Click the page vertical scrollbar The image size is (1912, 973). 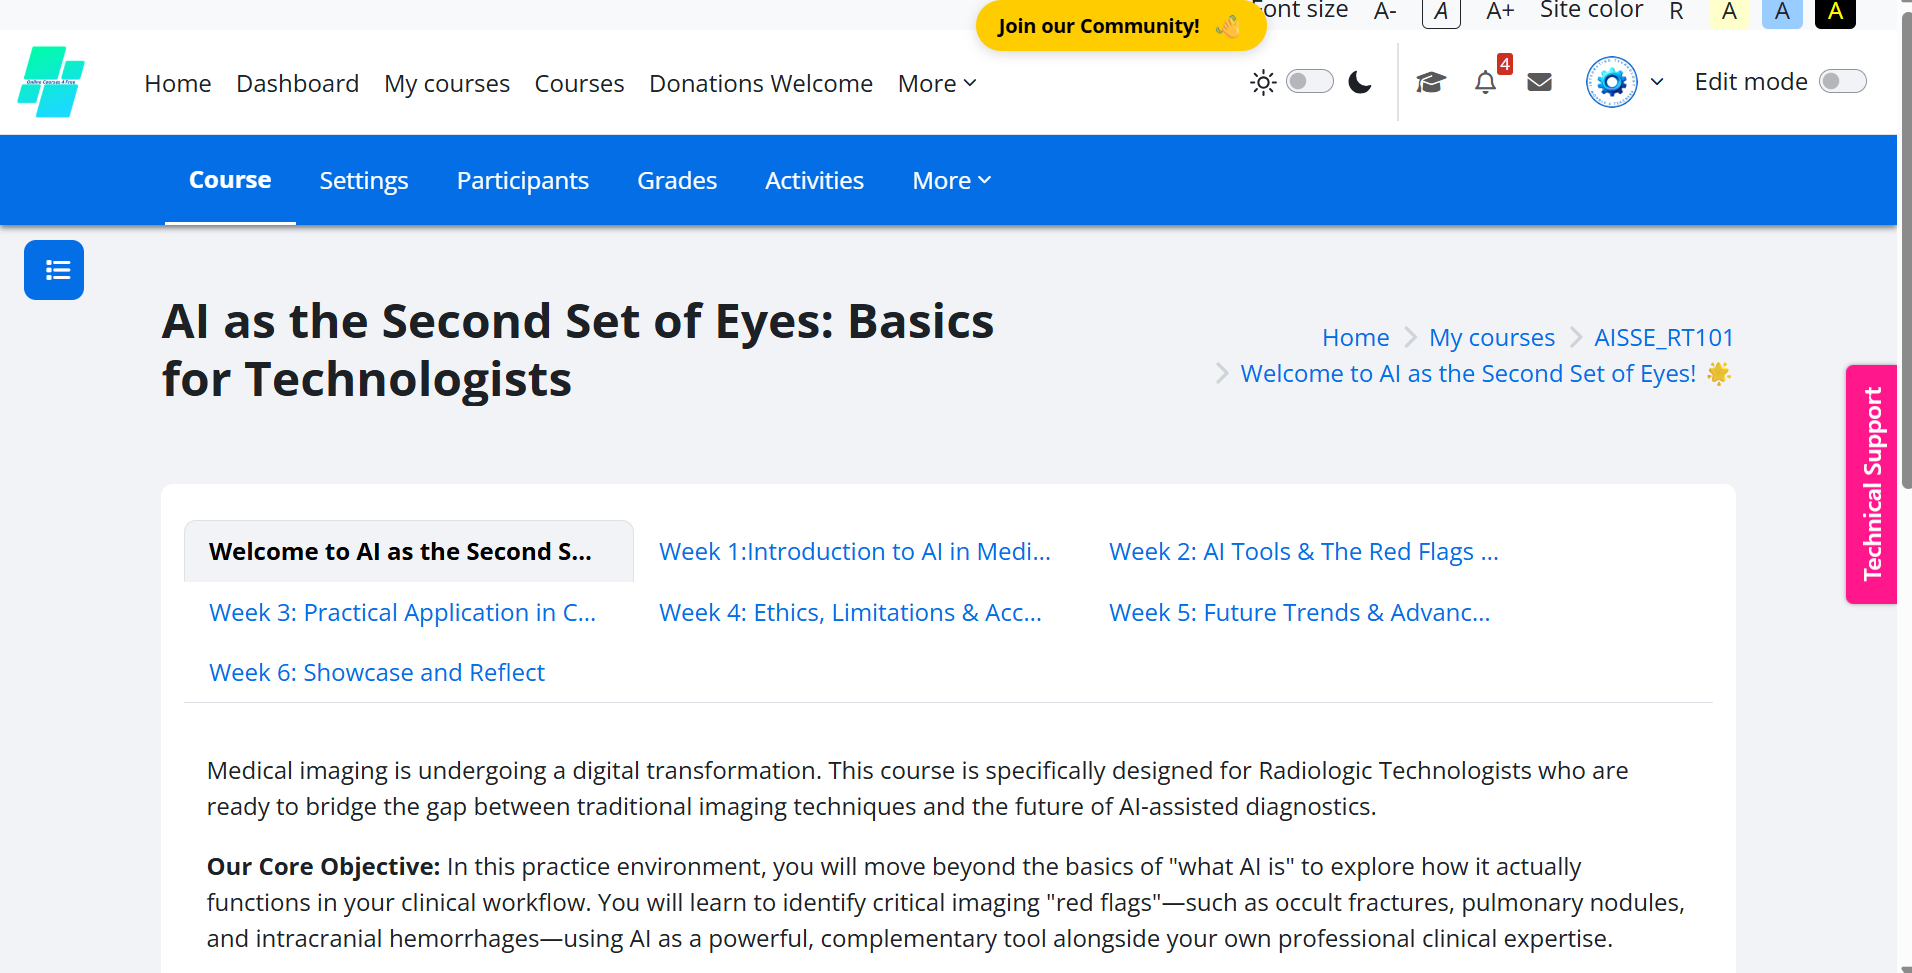click(1905, 250)
